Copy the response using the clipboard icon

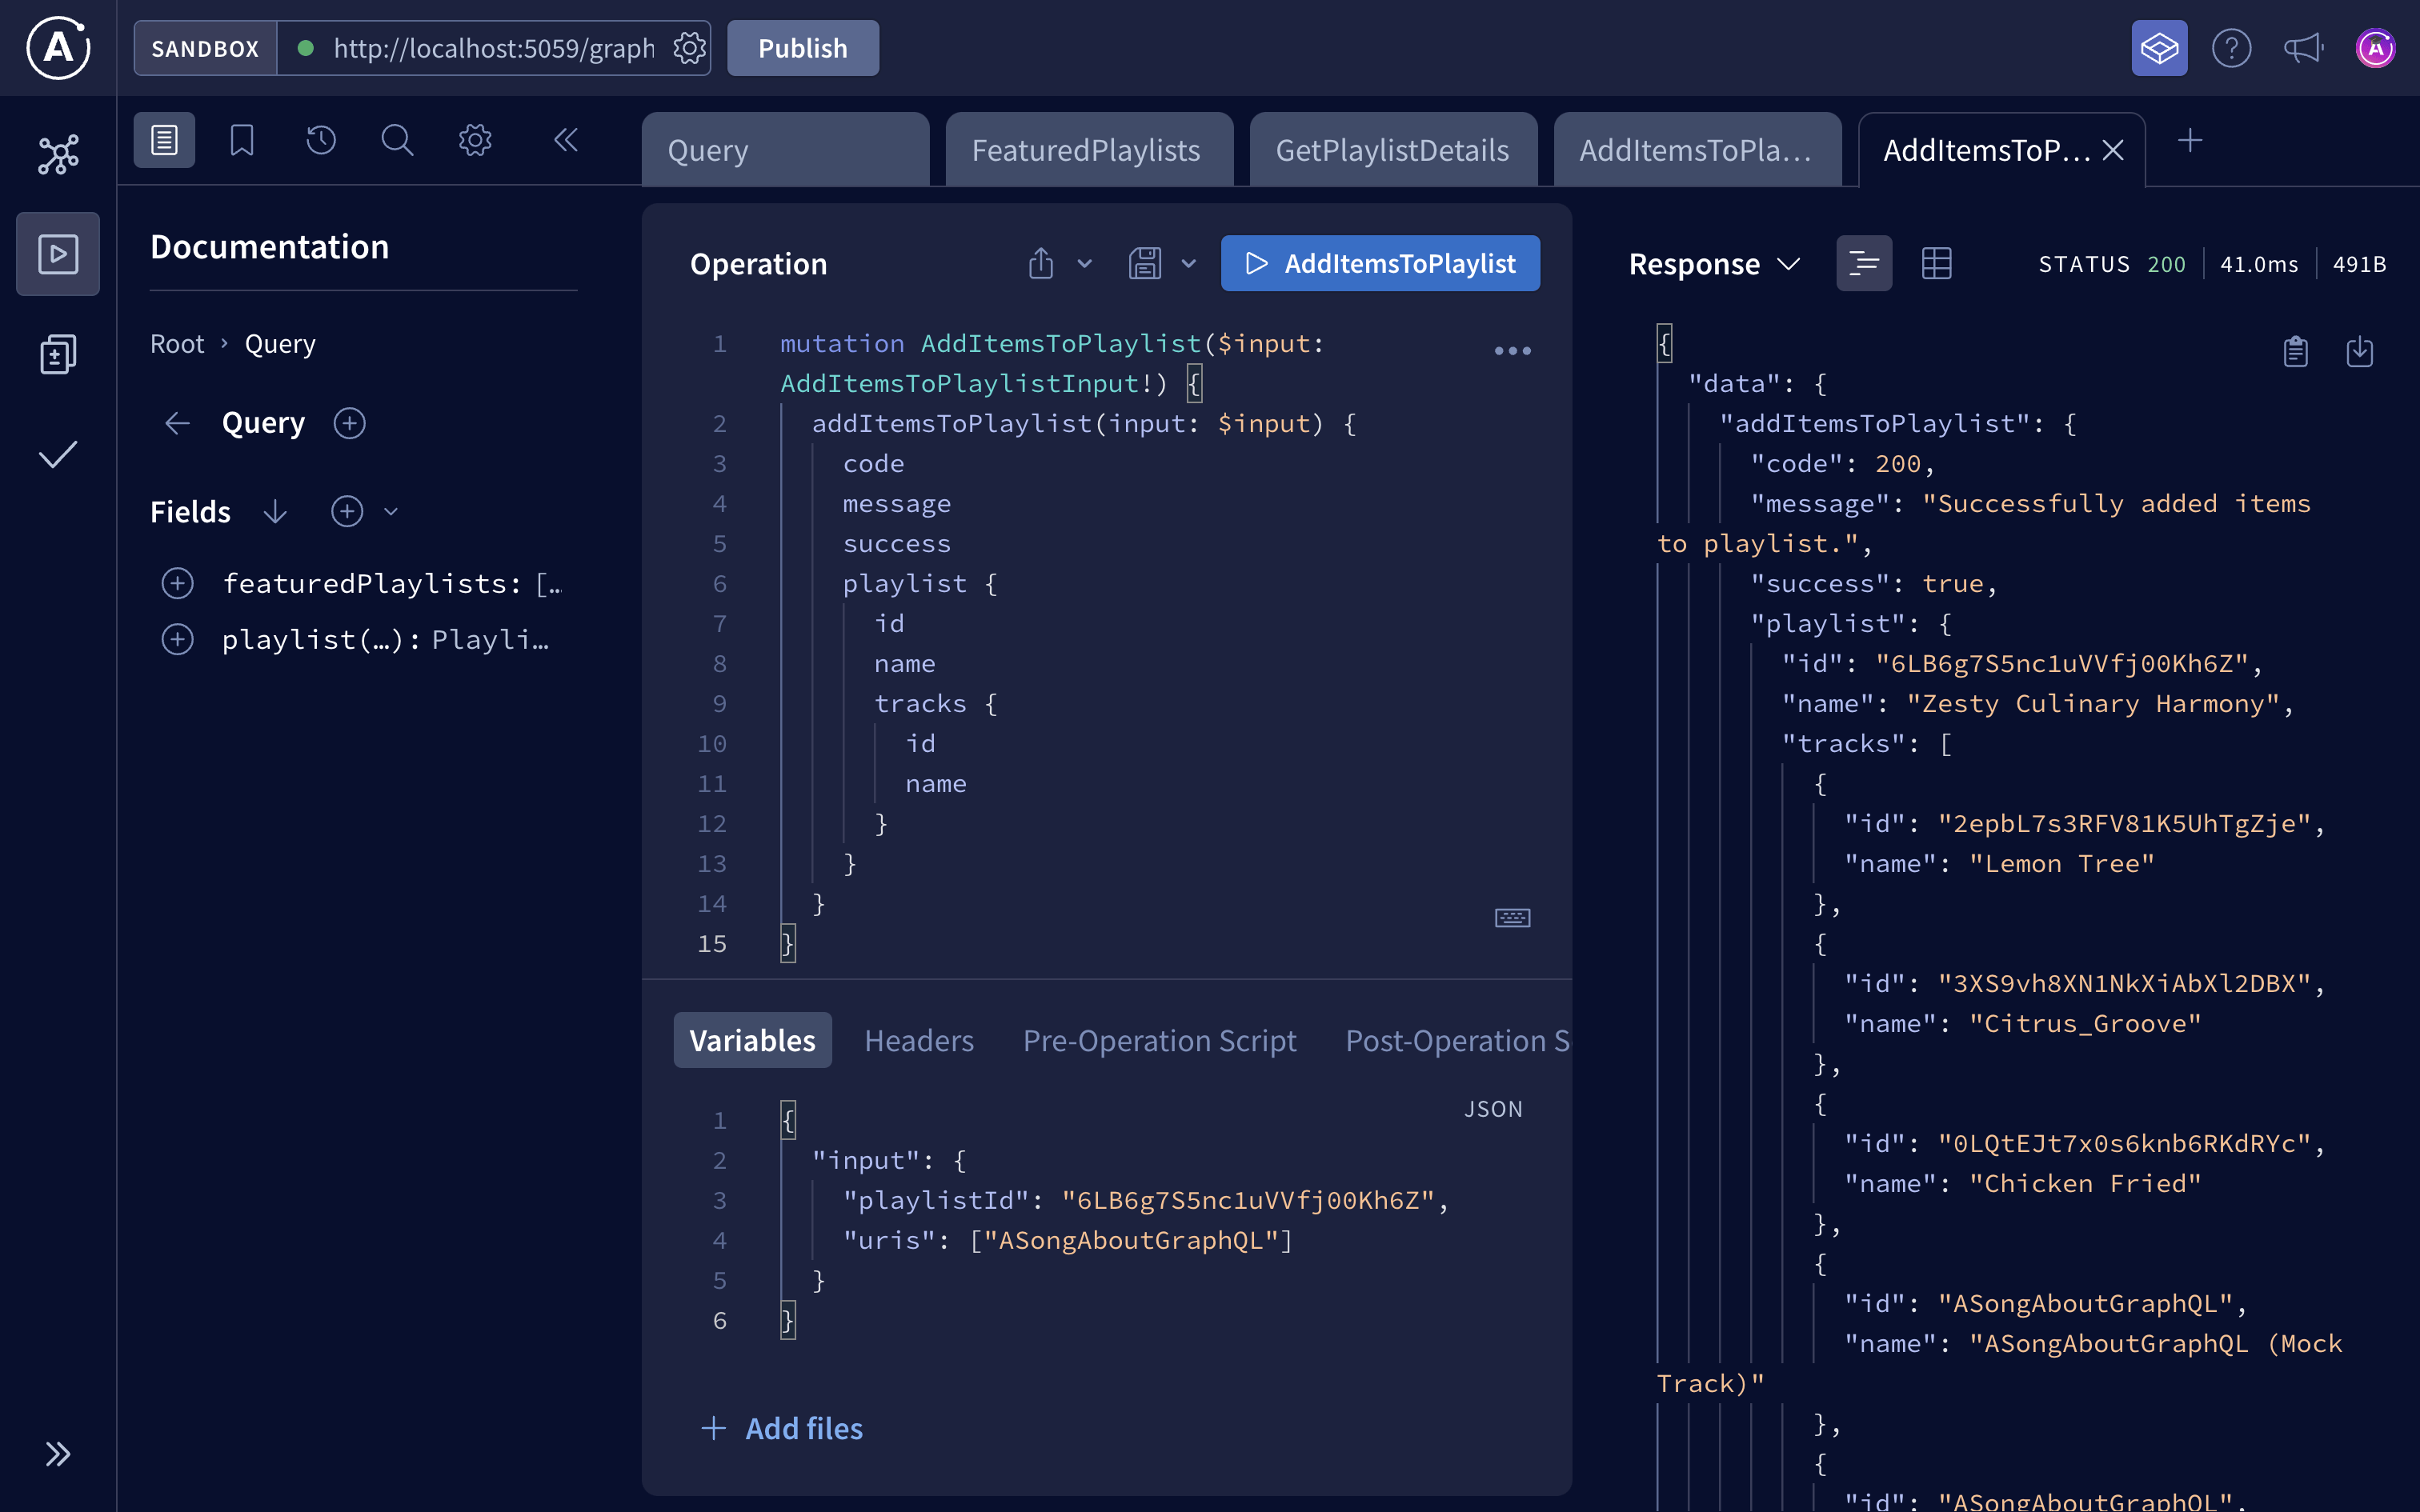2295,351
